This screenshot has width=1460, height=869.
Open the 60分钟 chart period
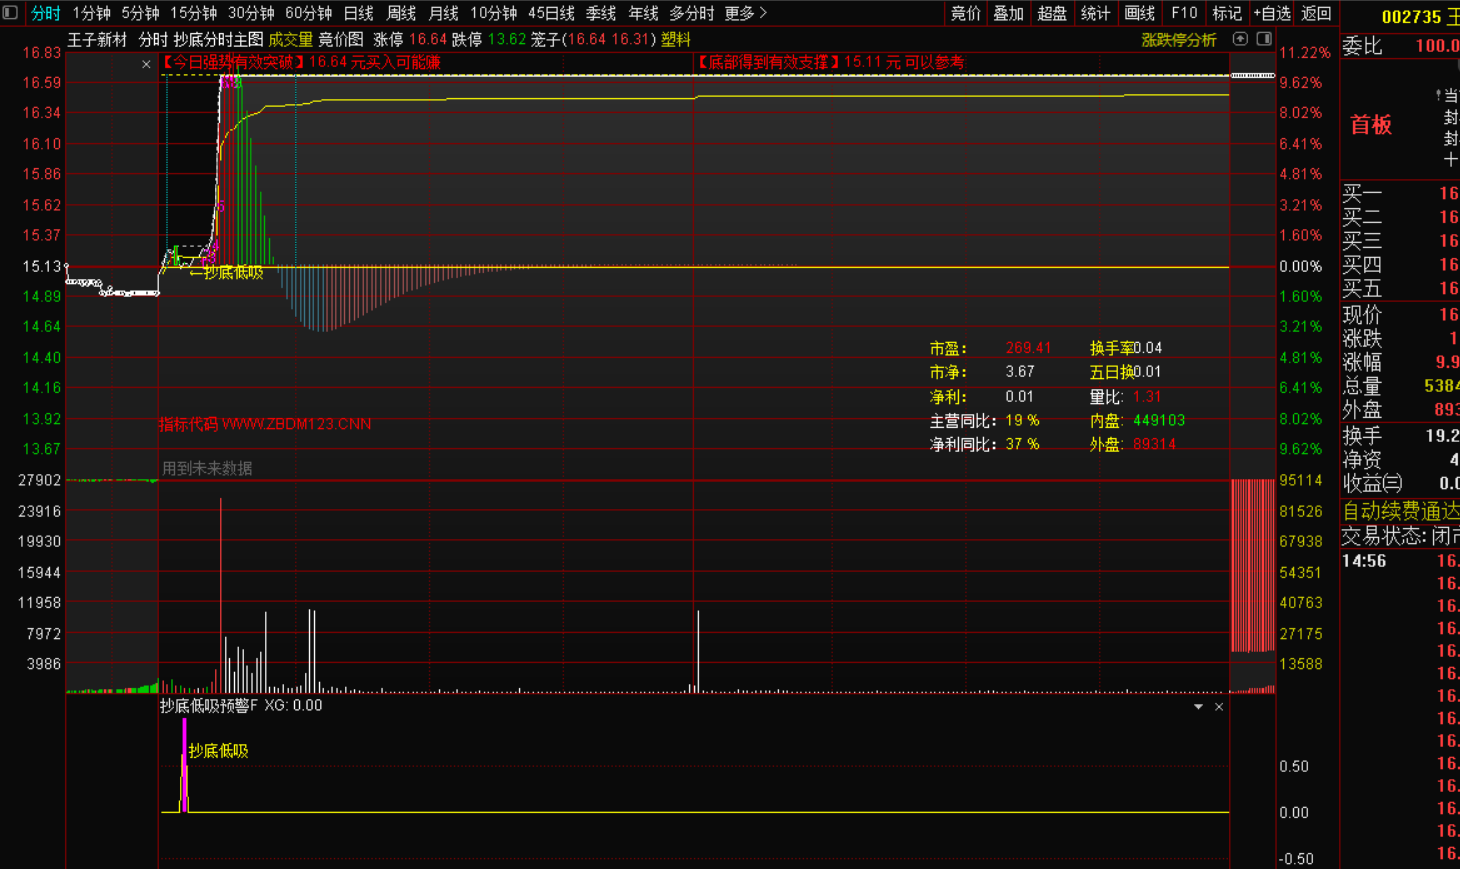[x=308, y=13]
